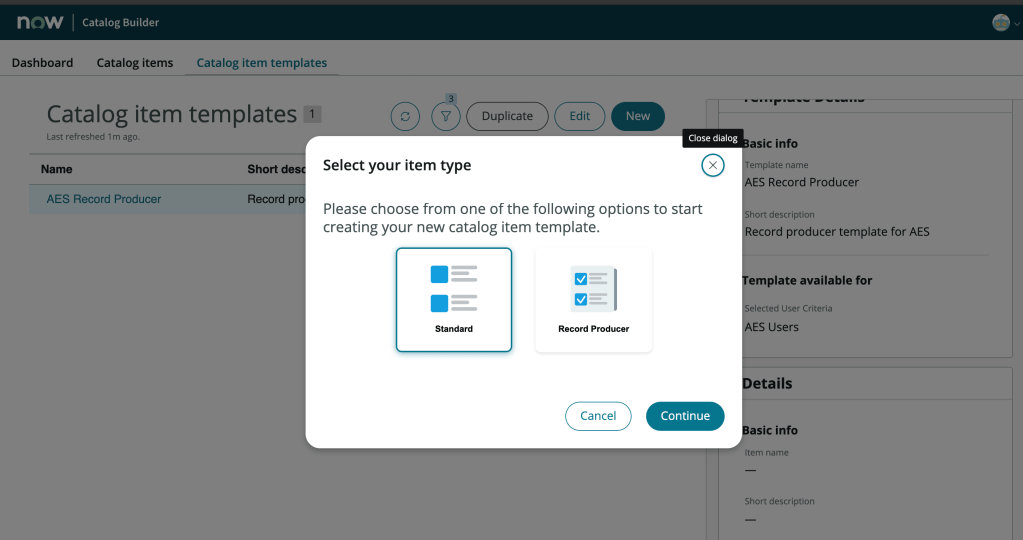
Task: Click the record count badge beside title
Action: (x=312, y=114)
